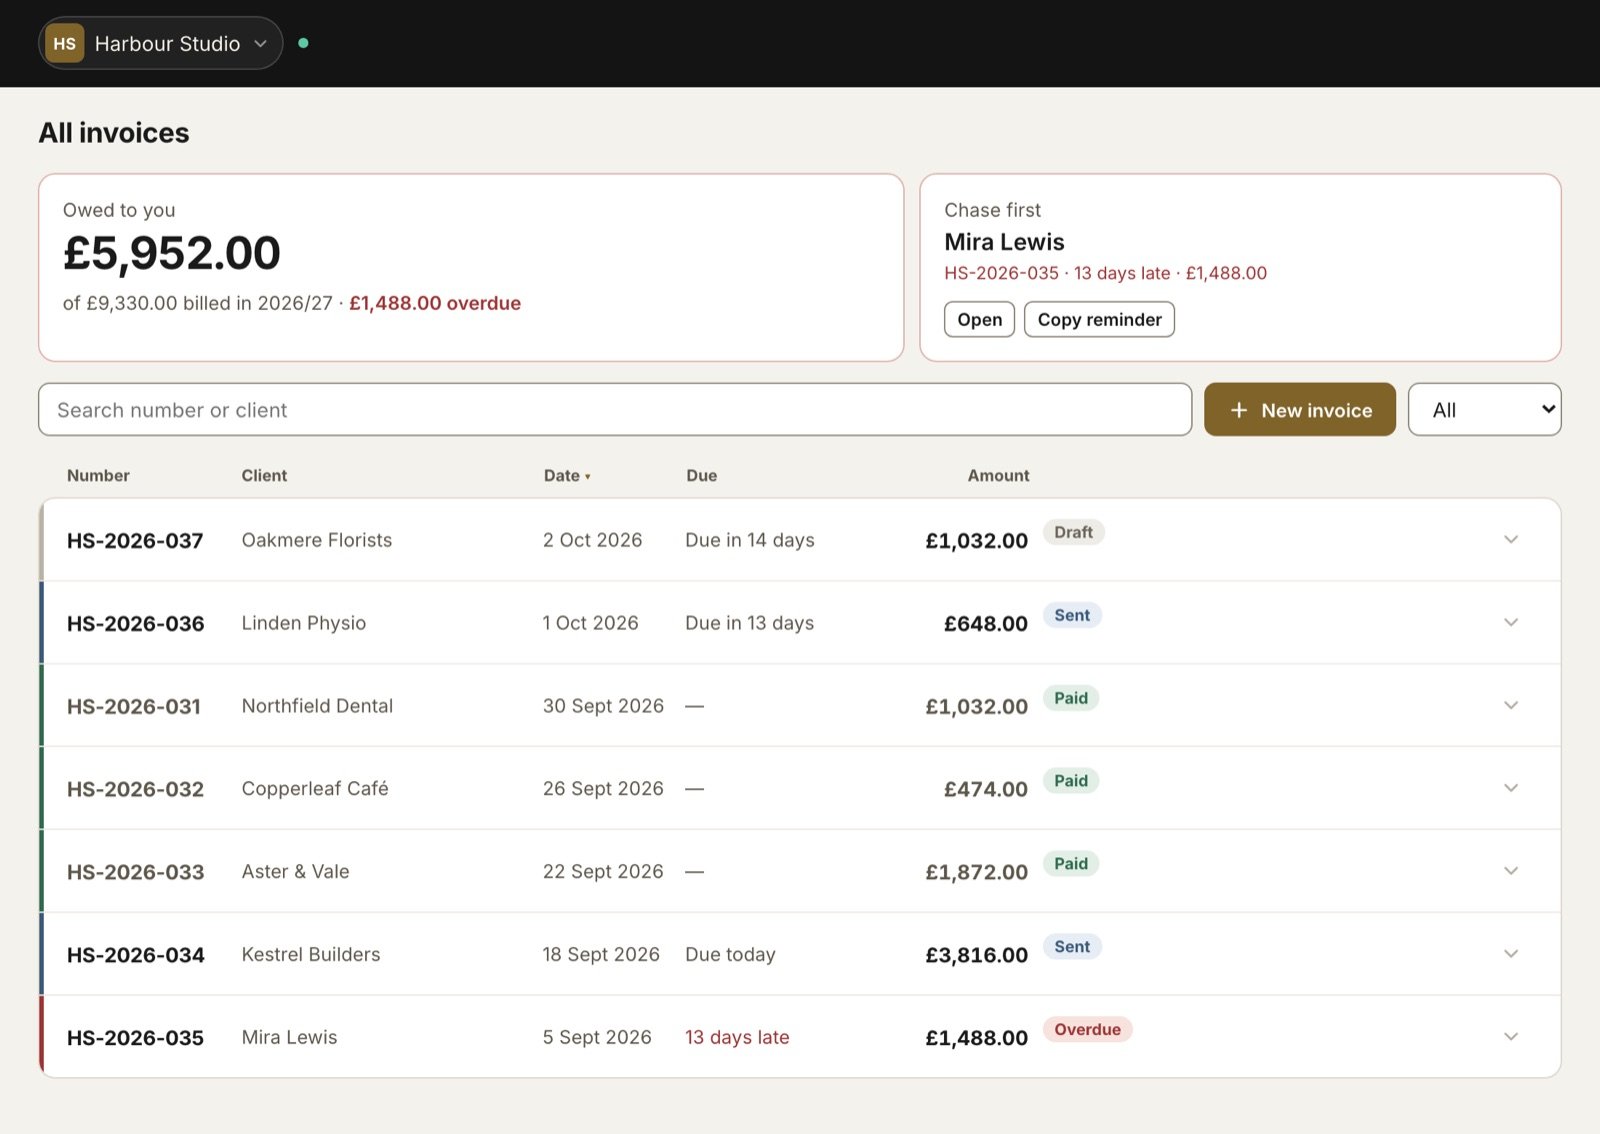Click the green status dot
The image size is (1600, 1134).
click(x=303, y=43)
